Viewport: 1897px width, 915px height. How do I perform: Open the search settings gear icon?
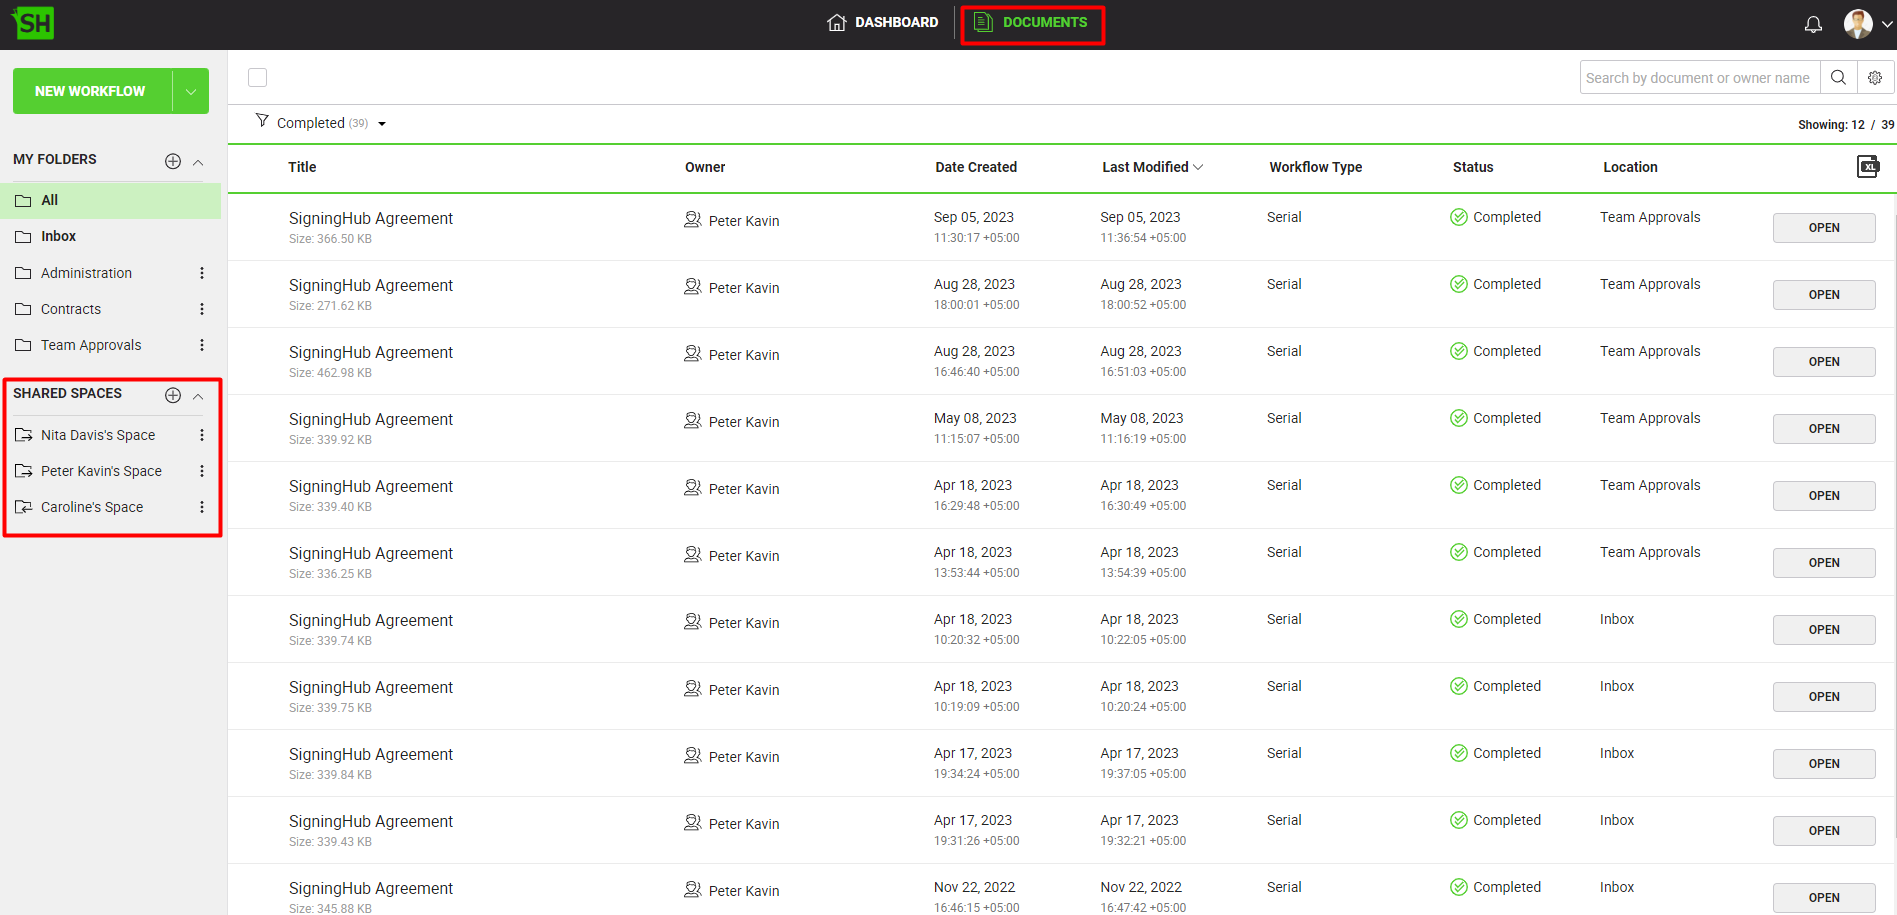[x=1875, y=77]
